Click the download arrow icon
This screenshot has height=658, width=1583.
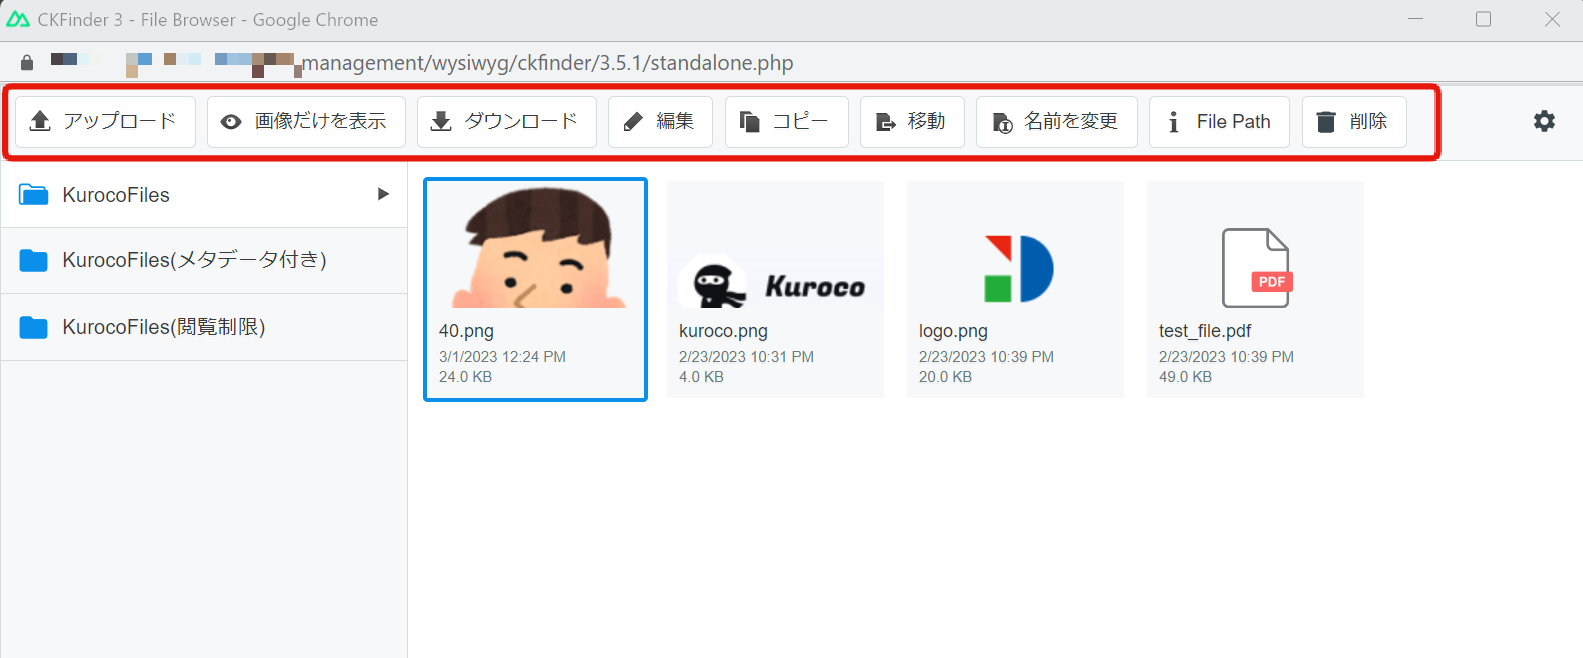[441, 121]
